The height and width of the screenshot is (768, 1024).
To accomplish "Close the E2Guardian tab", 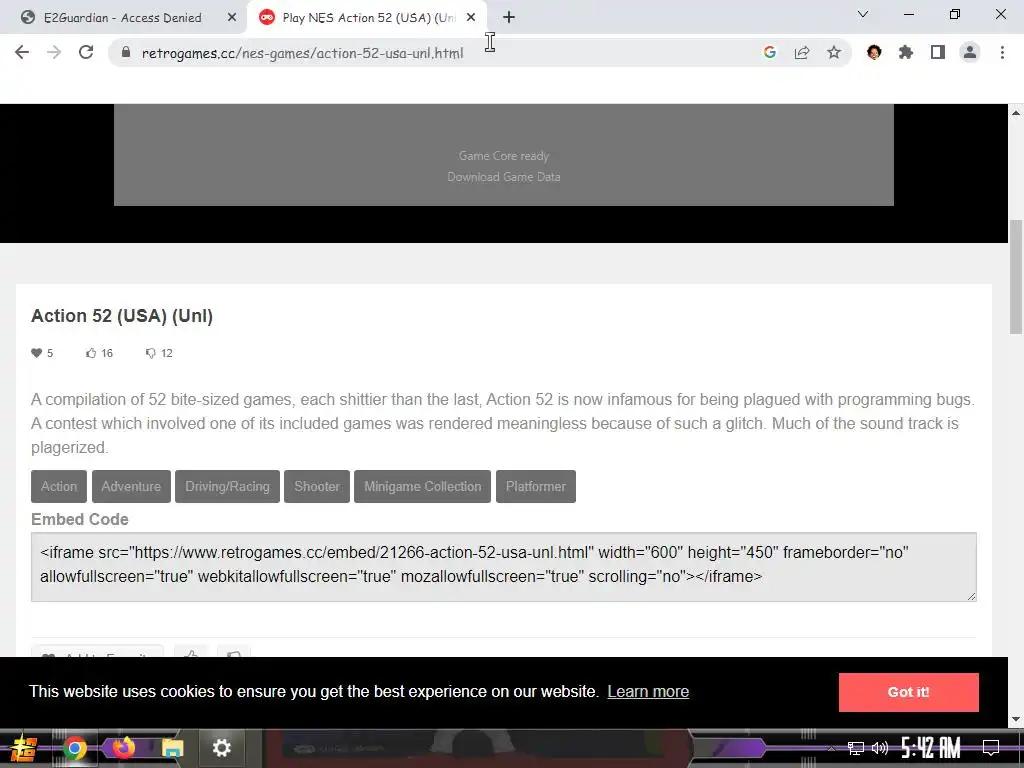I will tap(232, 18).
